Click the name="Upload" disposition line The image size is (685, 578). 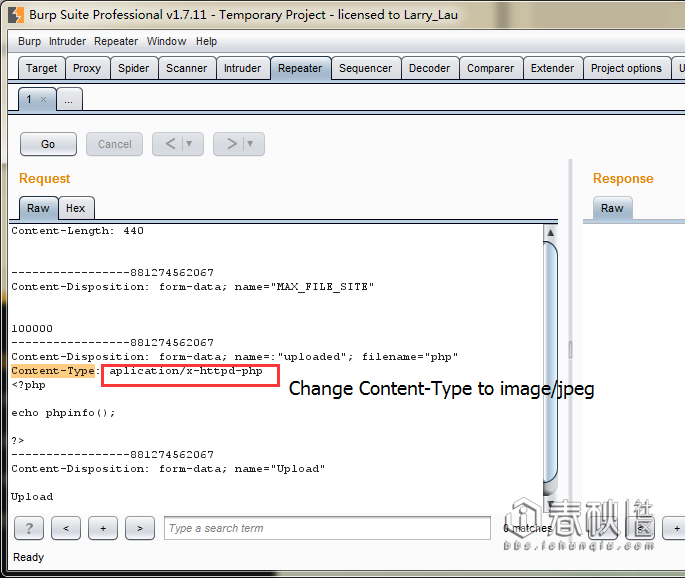point(168,468)
